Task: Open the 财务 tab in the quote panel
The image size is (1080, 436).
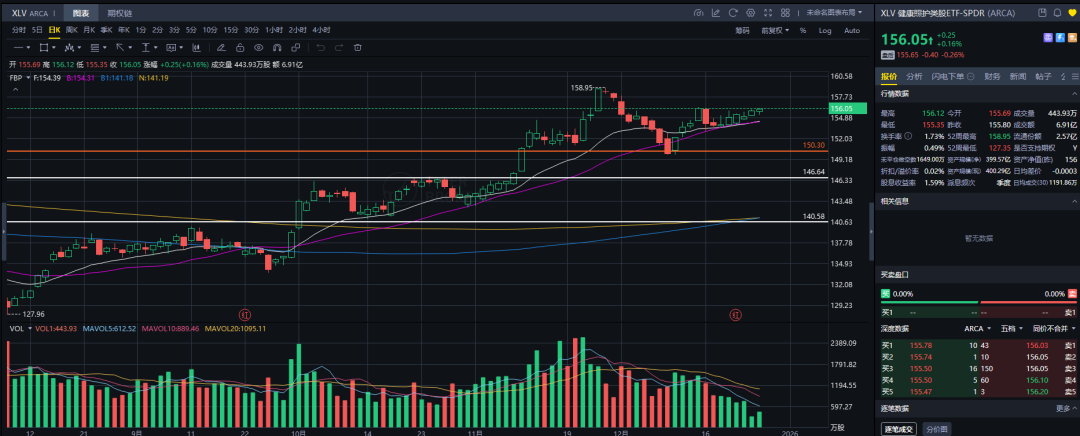Action: click(x=992, y=76)
